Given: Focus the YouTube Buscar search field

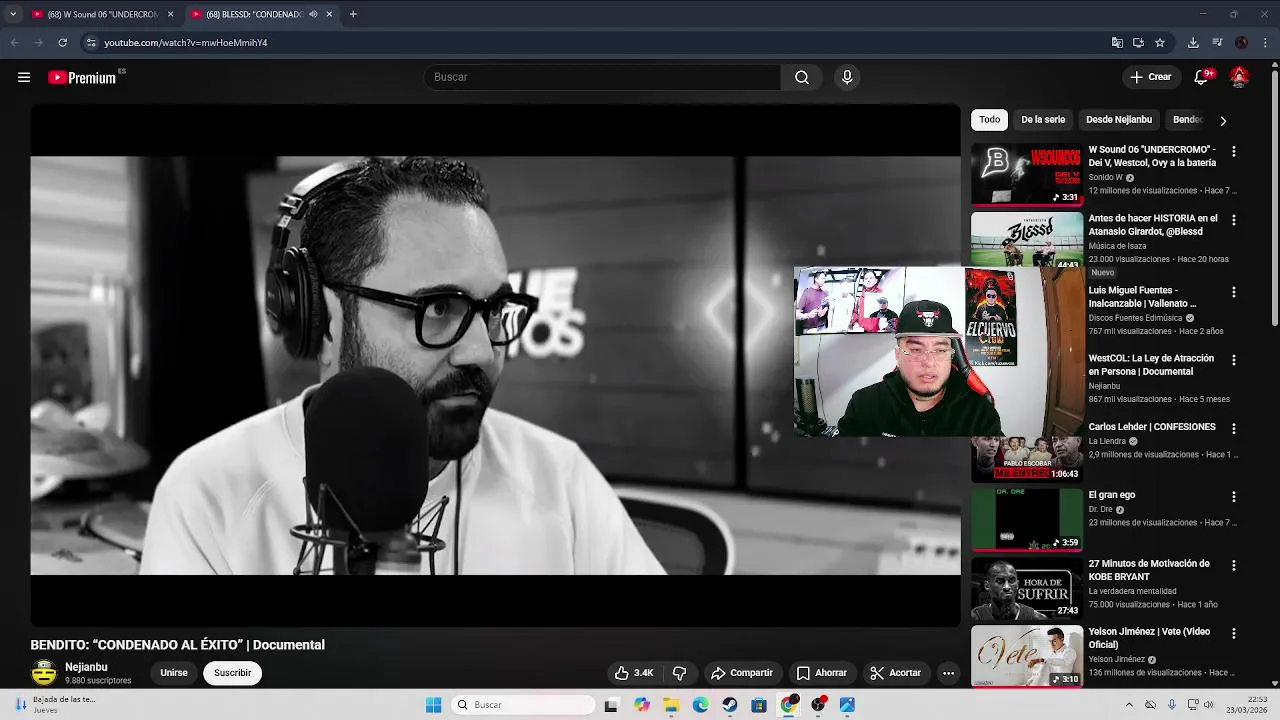Looking at the screenshot, I should 602,77.
